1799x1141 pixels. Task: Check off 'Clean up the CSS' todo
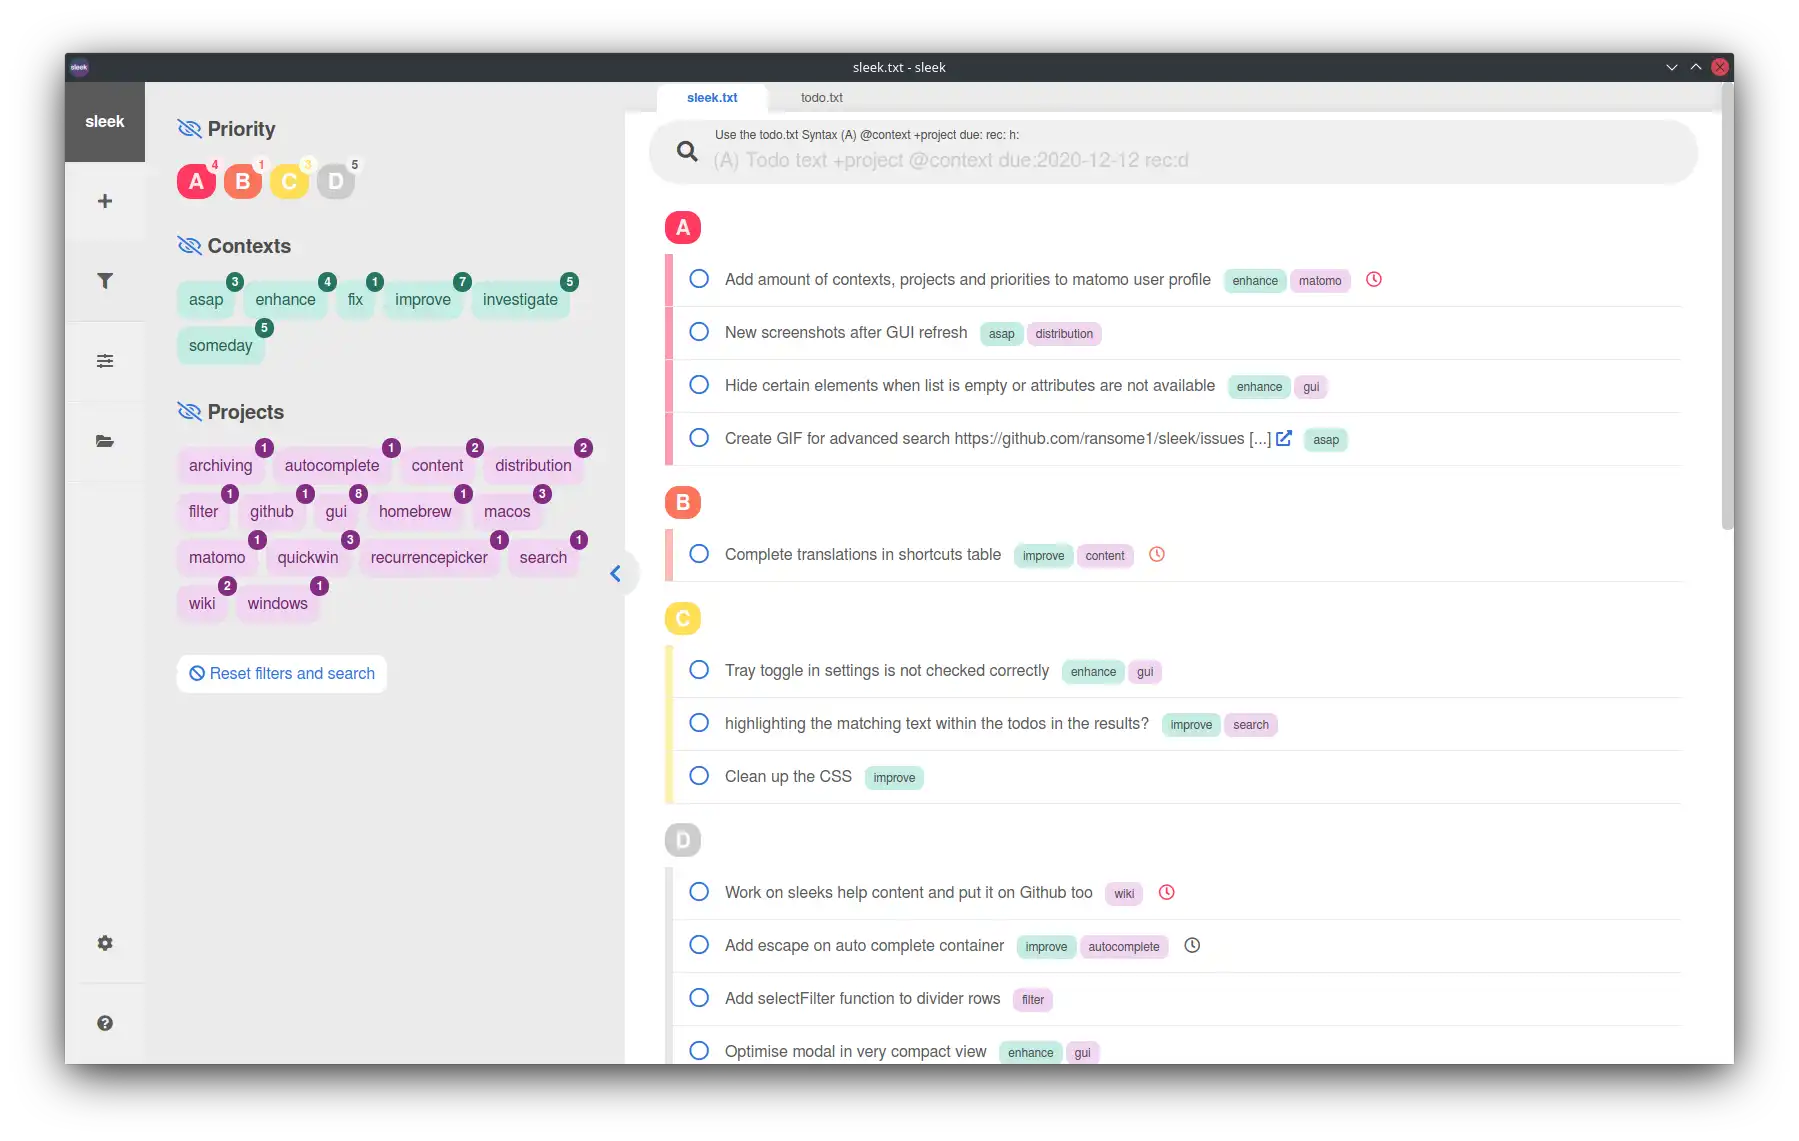(x=699, y=776)
